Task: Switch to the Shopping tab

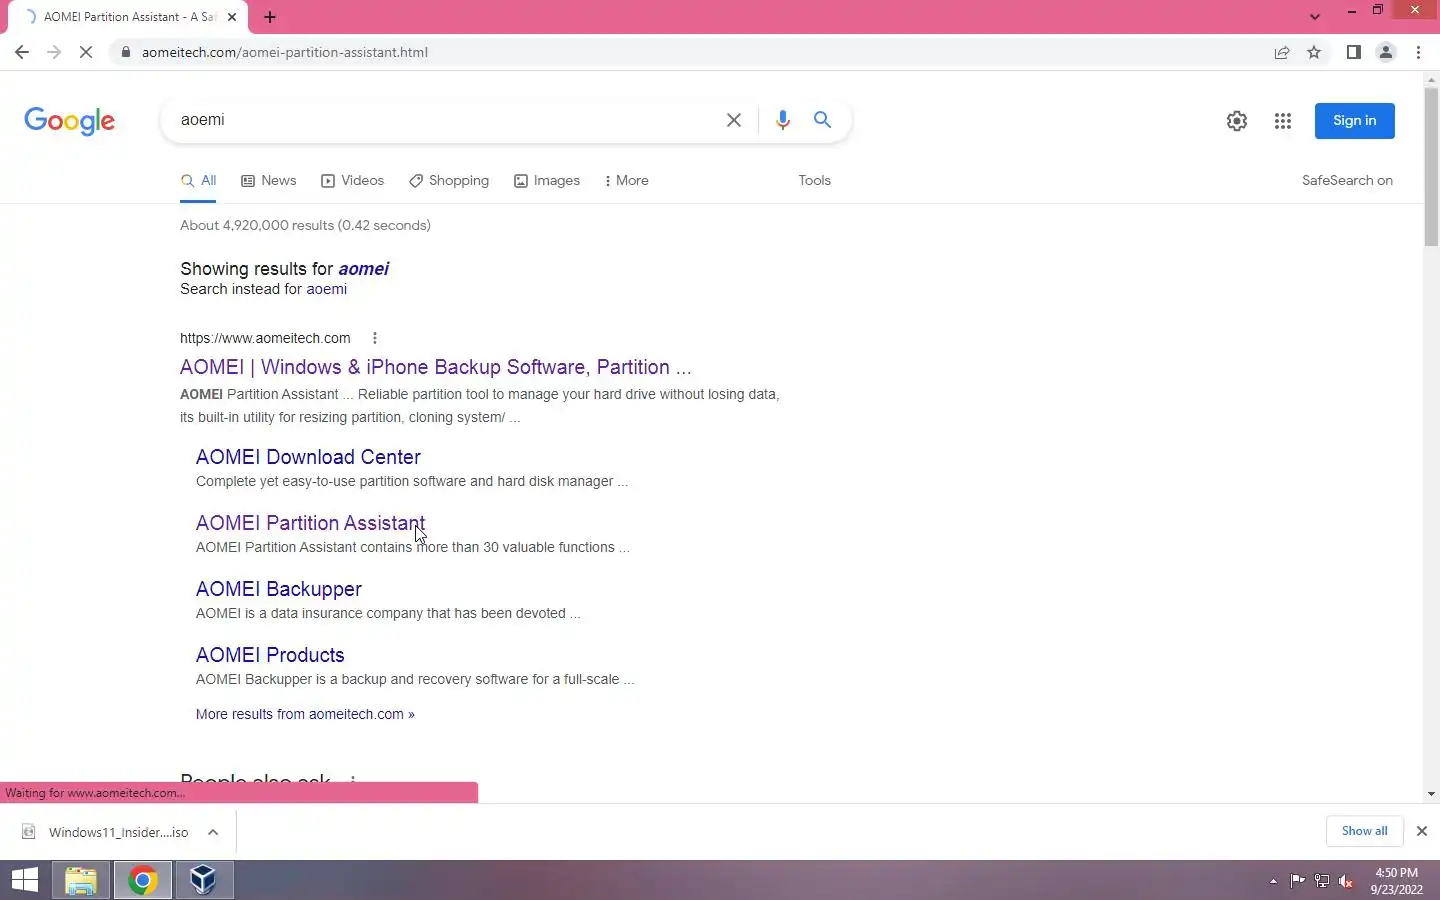Action: (449, 181)
